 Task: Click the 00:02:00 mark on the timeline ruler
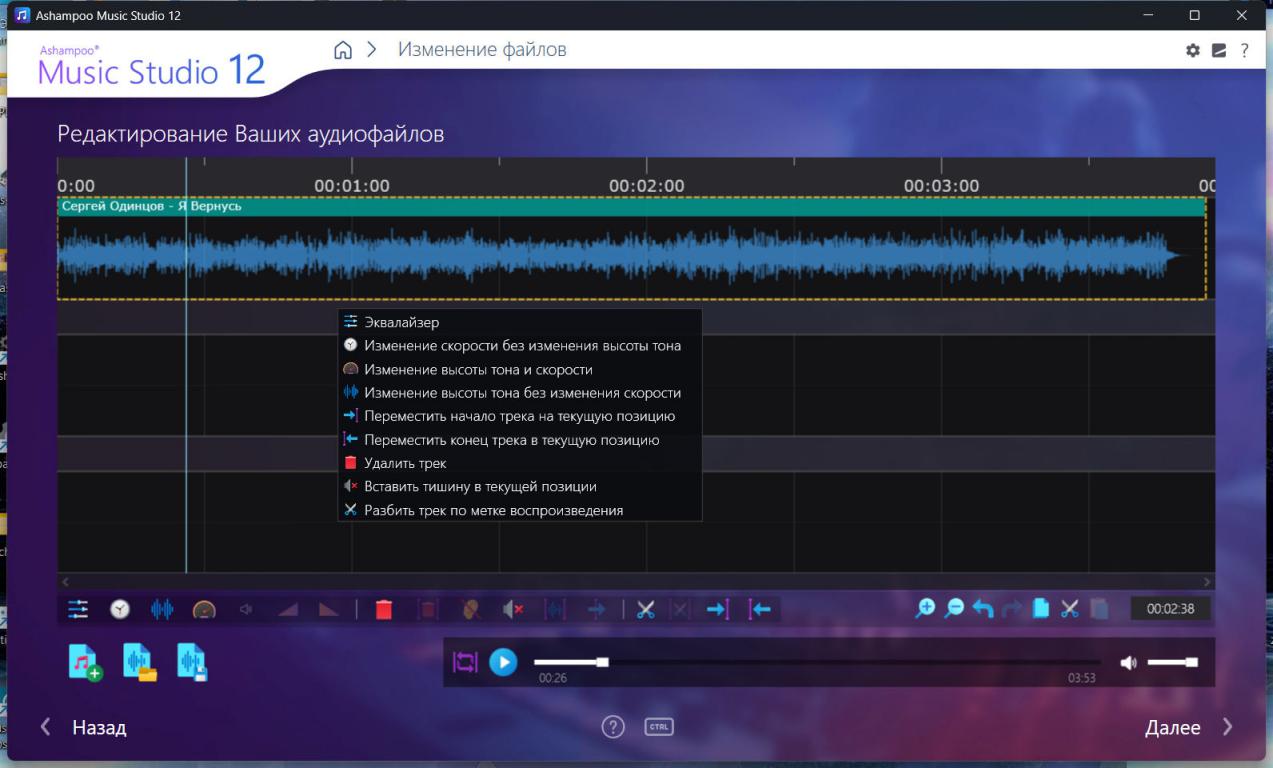647,185
